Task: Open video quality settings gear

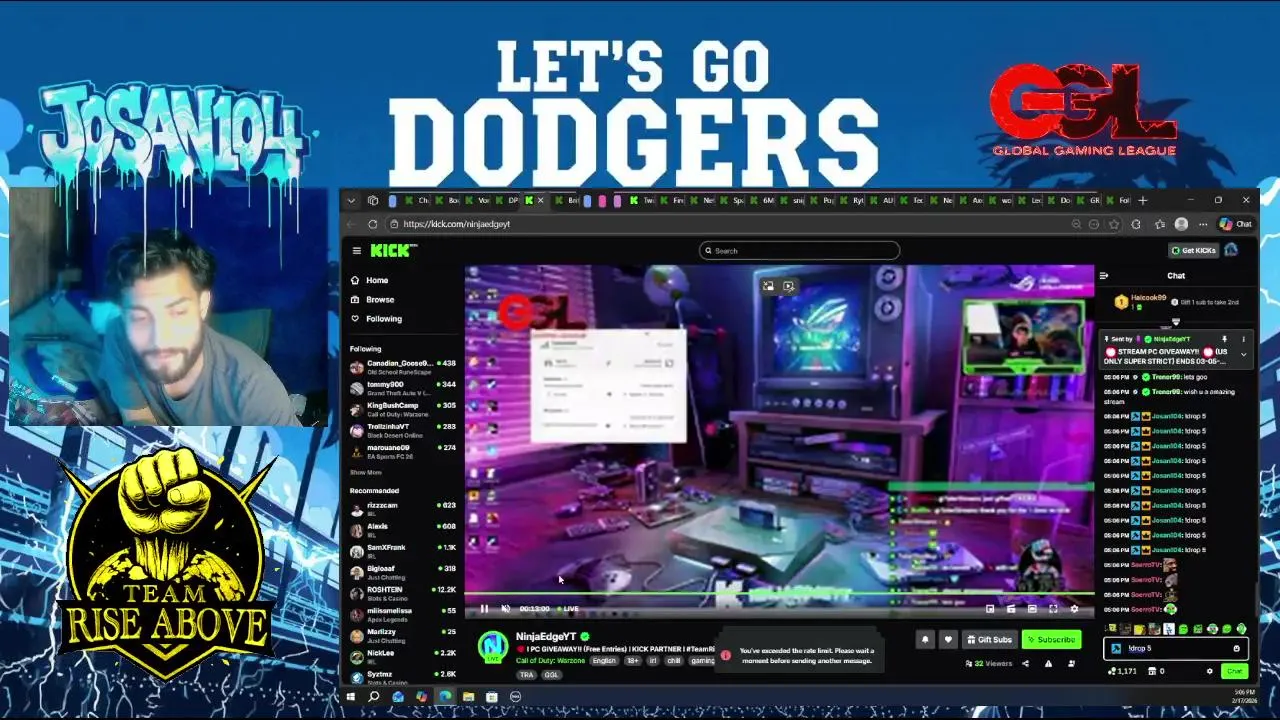Action: 1075,608
